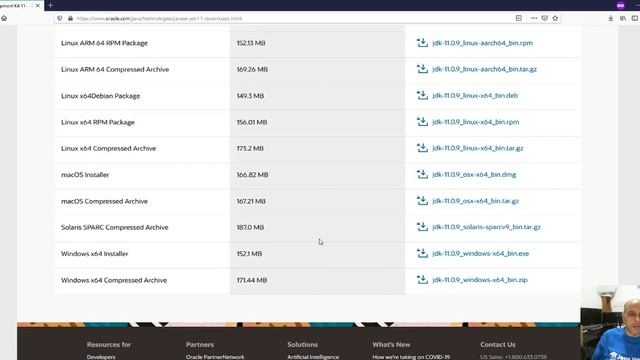Image resolution: width=640 pixels, height=360 pixels.
Task: Close the current browser tab
Action: (38, 6)
